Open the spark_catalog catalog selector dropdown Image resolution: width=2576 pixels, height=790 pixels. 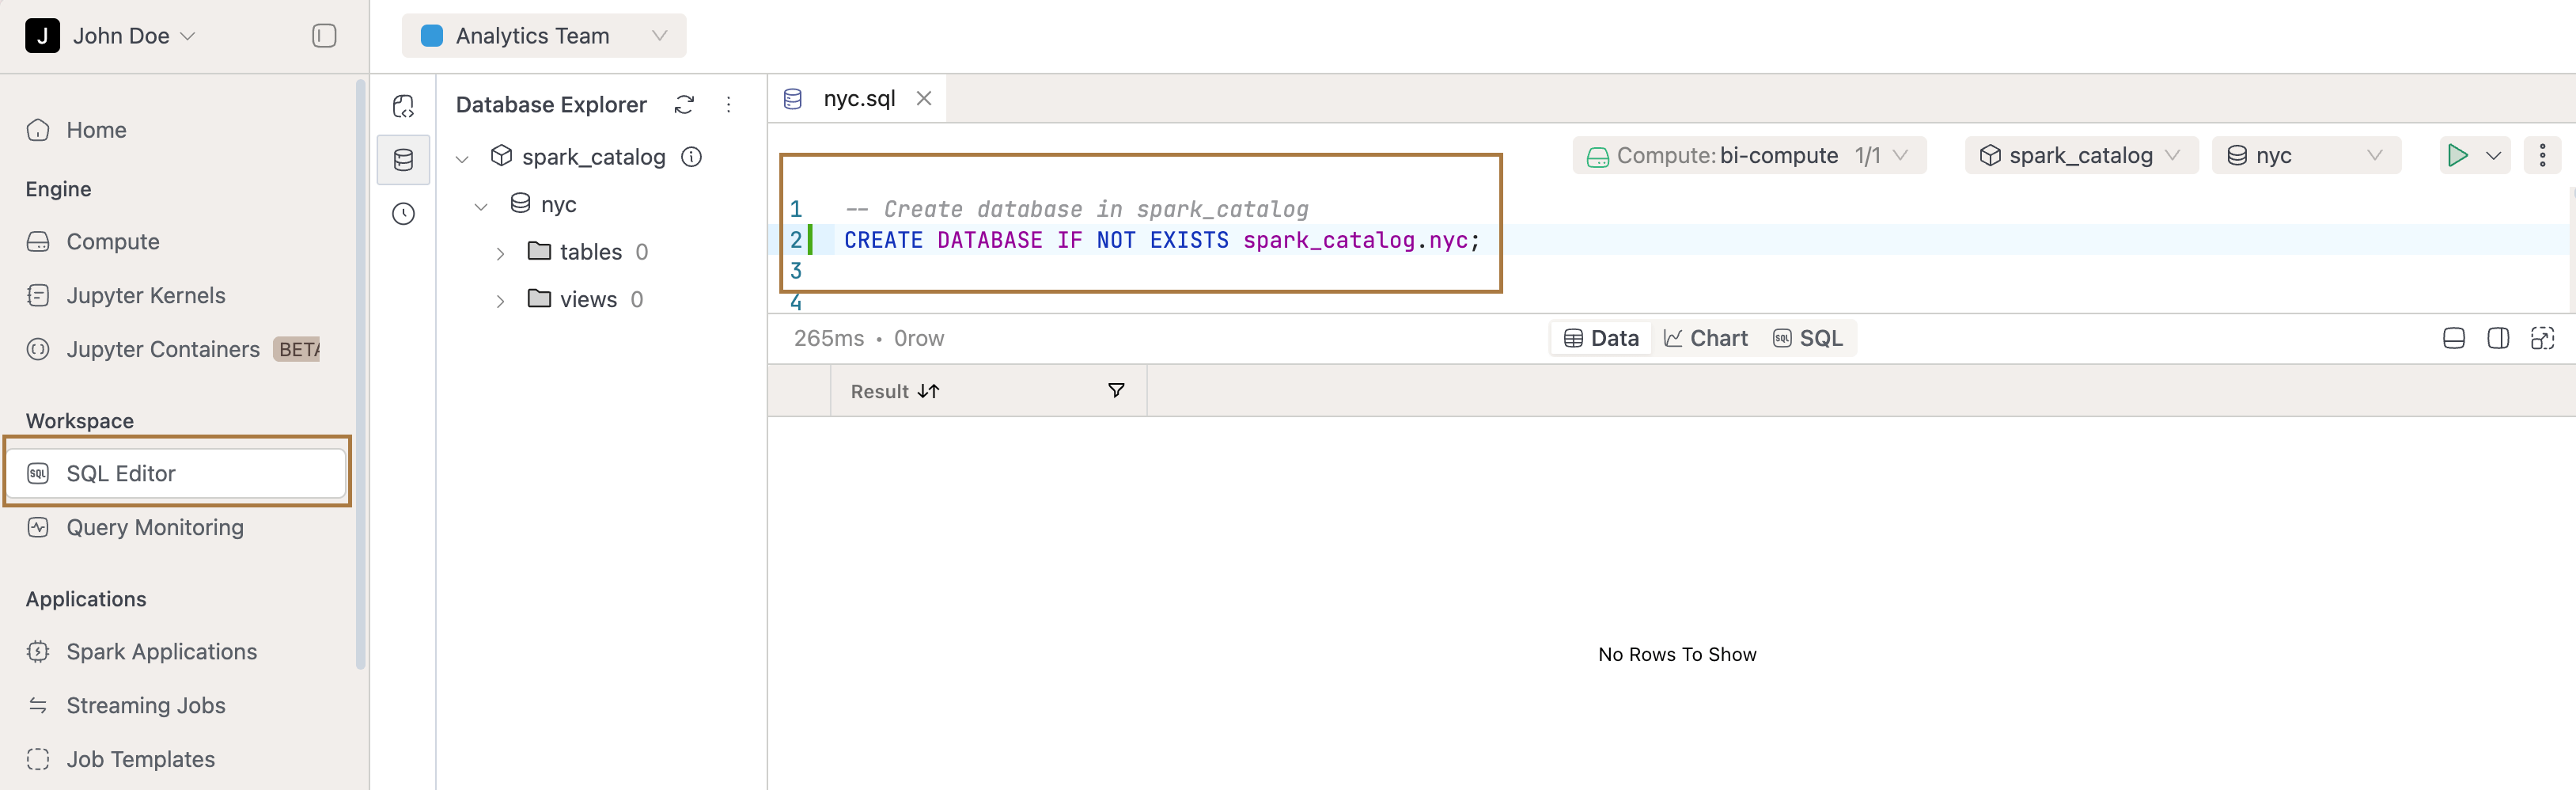coord(2080,155)
